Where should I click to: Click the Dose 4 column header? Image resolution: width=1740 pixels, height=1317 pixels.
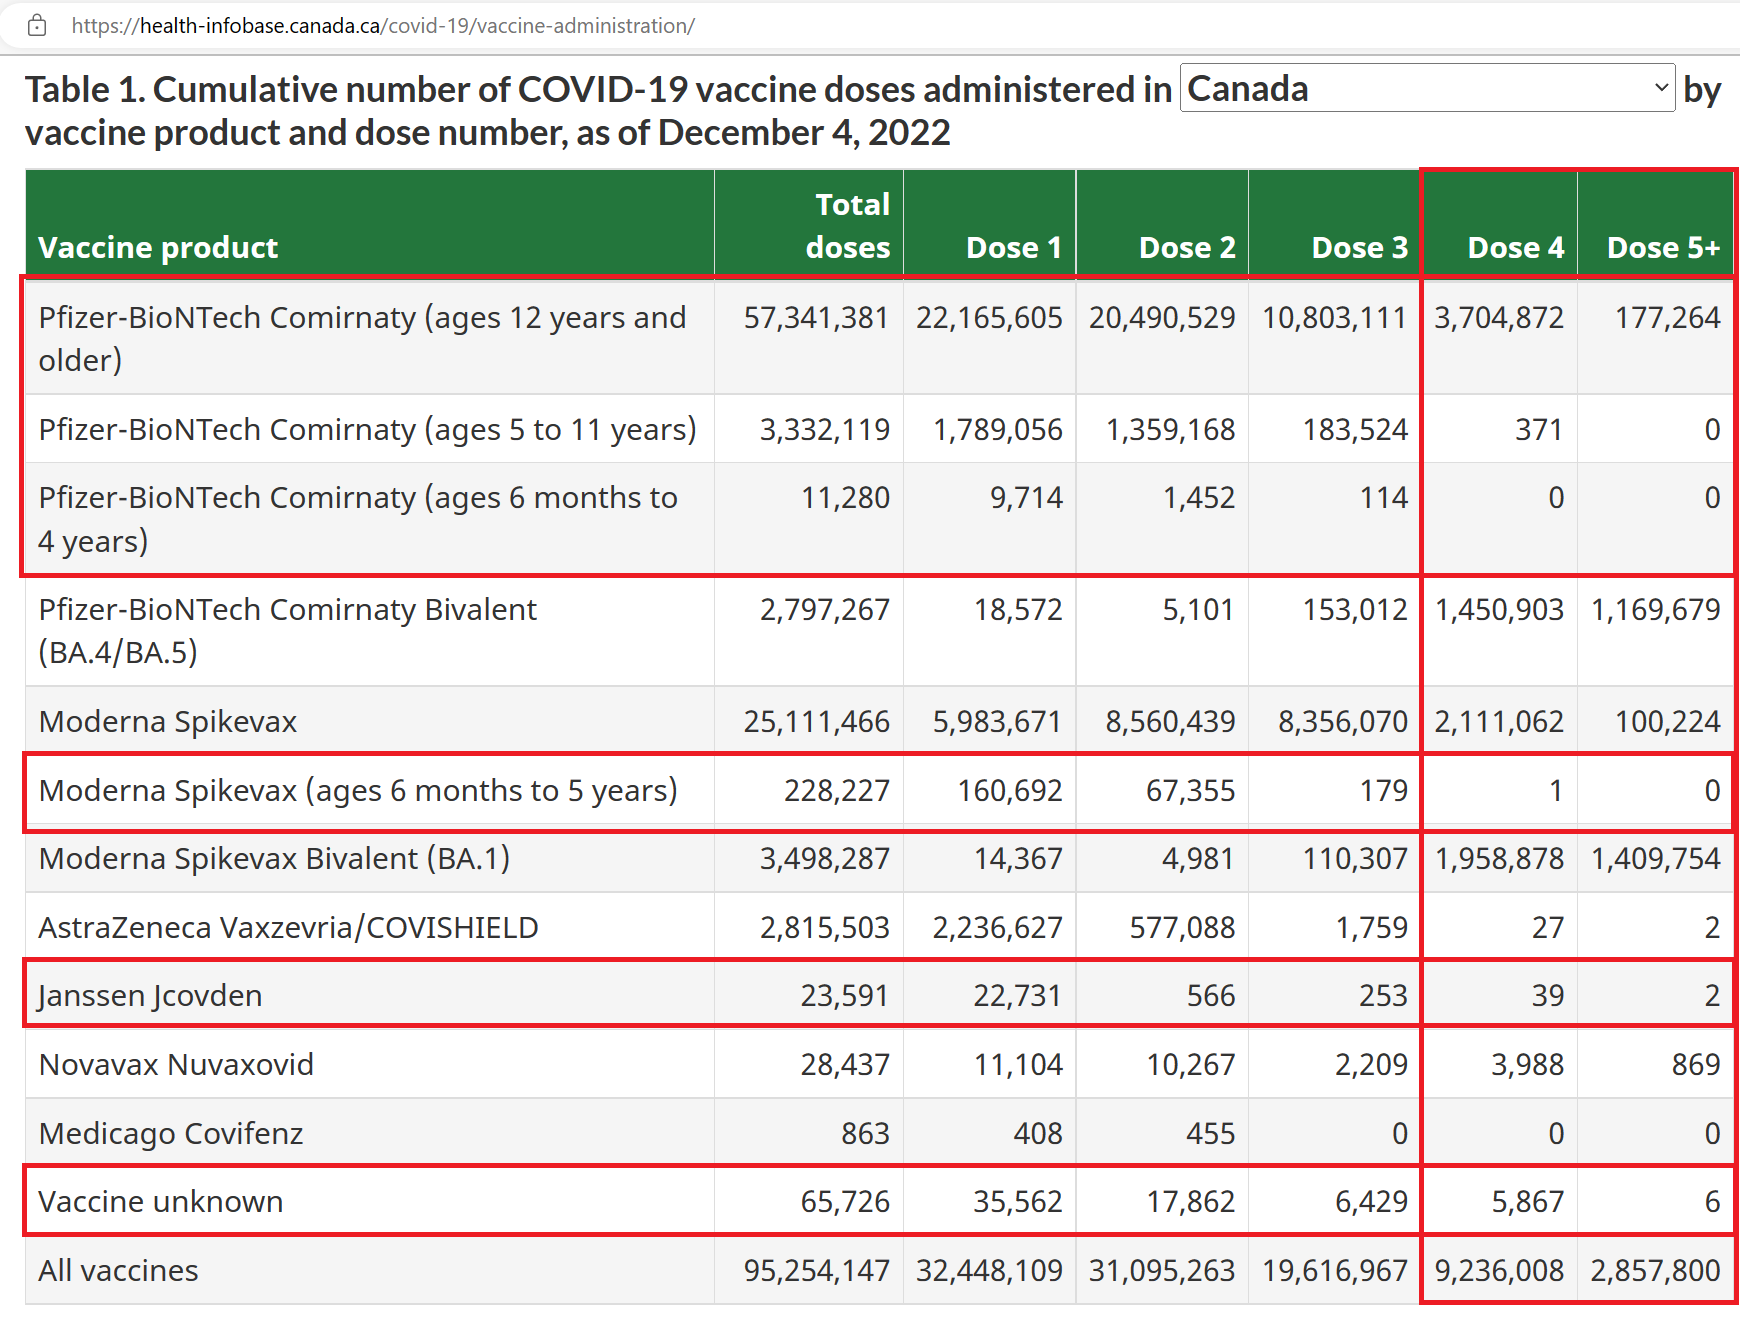pyautogui.click(x=1516, y=247)
